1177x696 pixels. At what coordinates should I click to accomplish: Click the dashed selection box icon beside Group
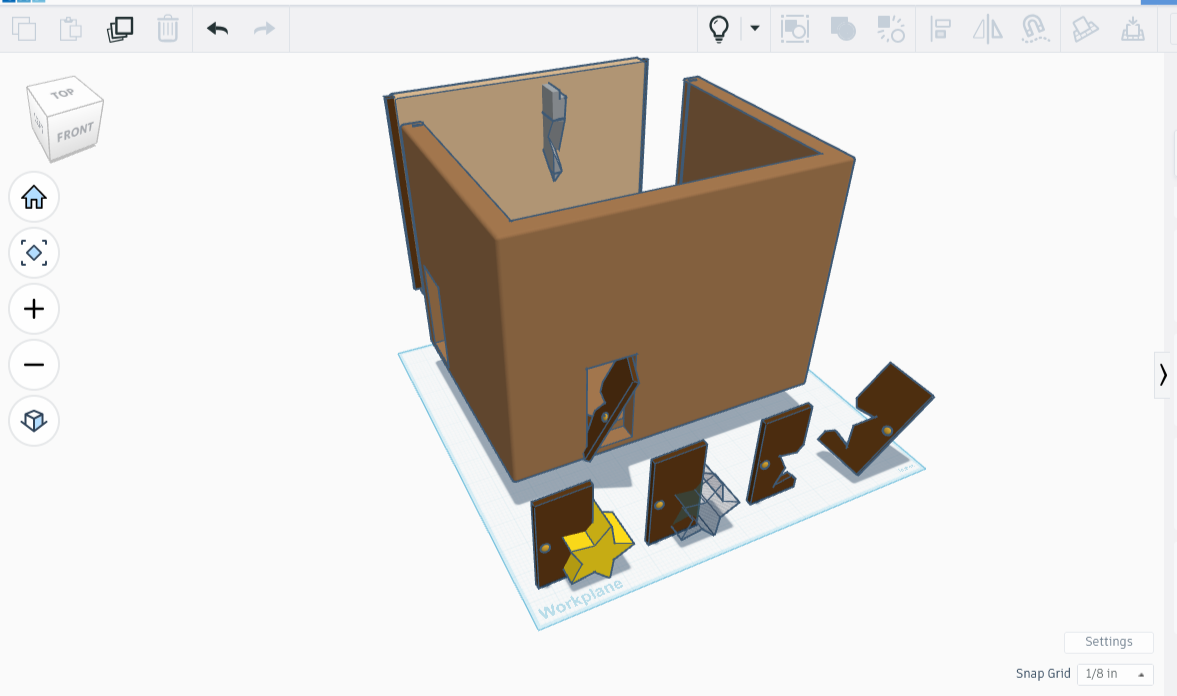click(x=795, y=29)
